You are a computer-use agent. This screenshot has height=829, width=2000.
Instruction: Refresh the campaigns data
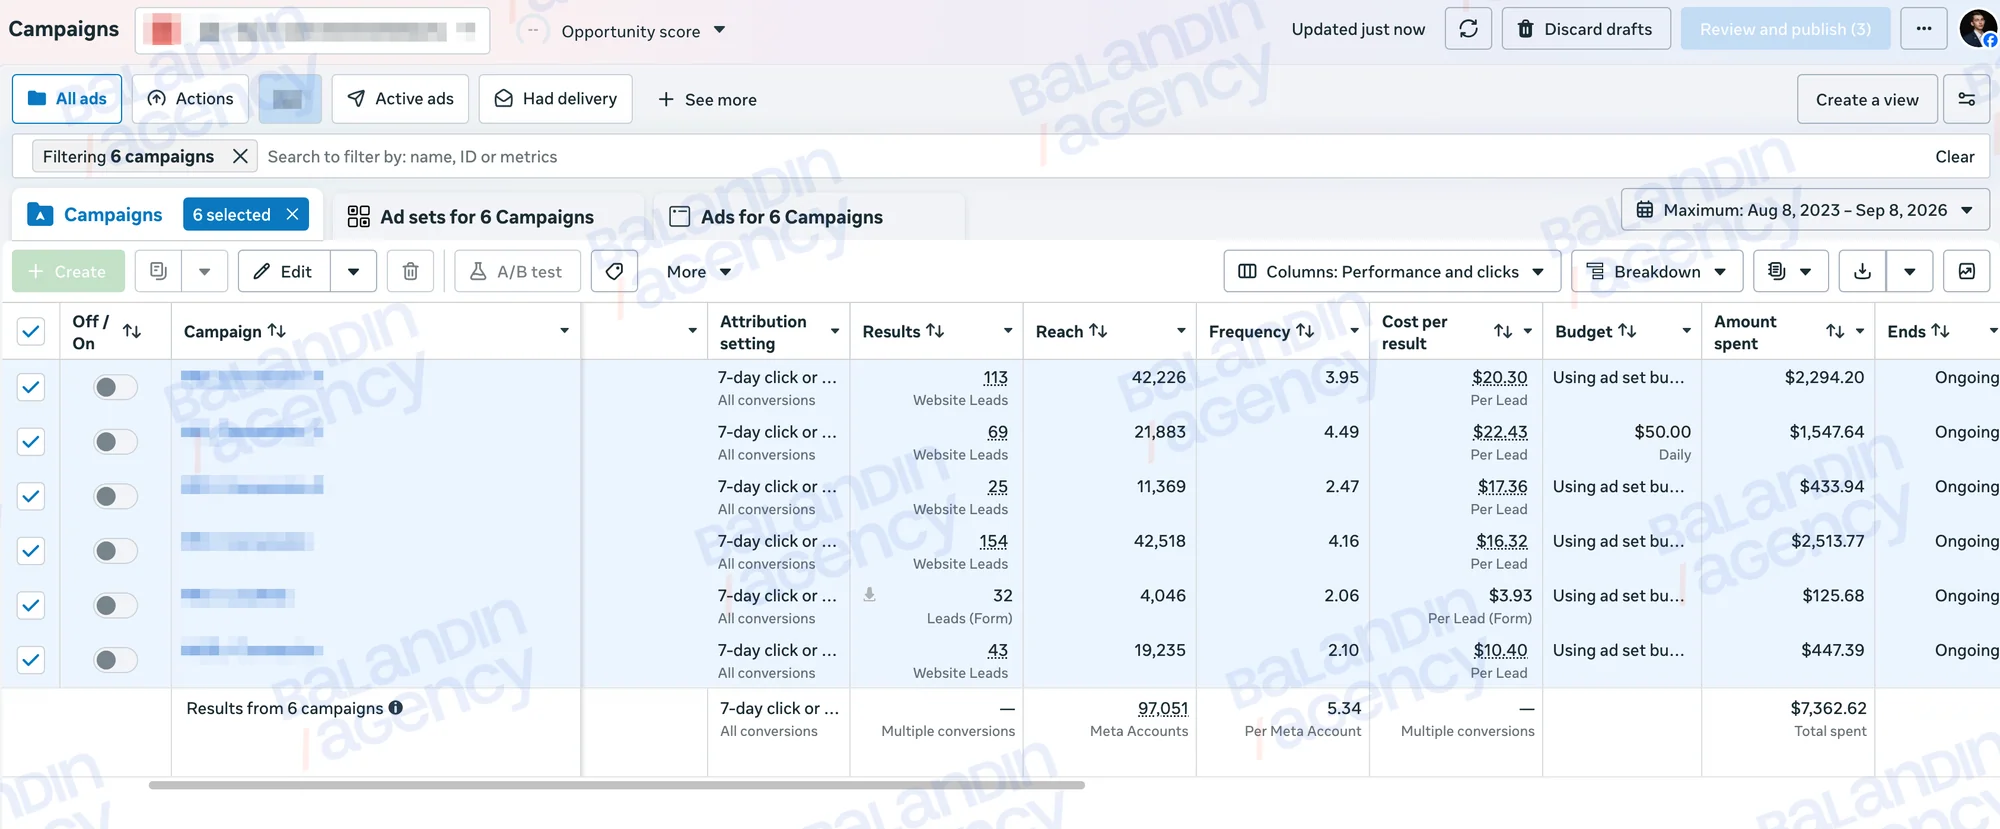(1468, 29)
